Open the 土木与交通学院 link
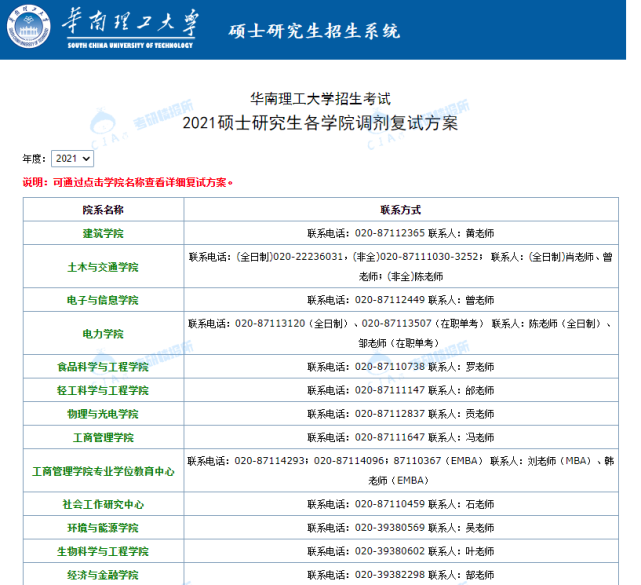The image size is (641, 585). tap(103, 267)
